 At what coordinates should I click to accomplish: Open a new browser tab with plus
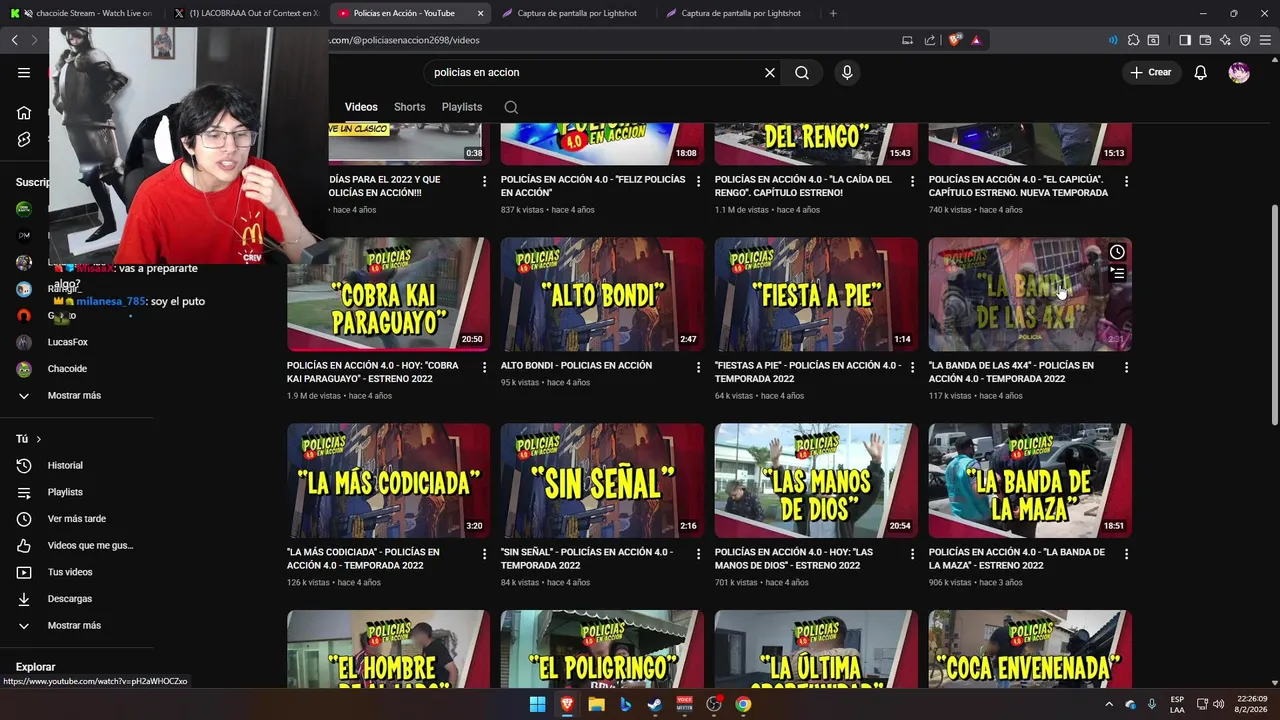coord(833,13)
